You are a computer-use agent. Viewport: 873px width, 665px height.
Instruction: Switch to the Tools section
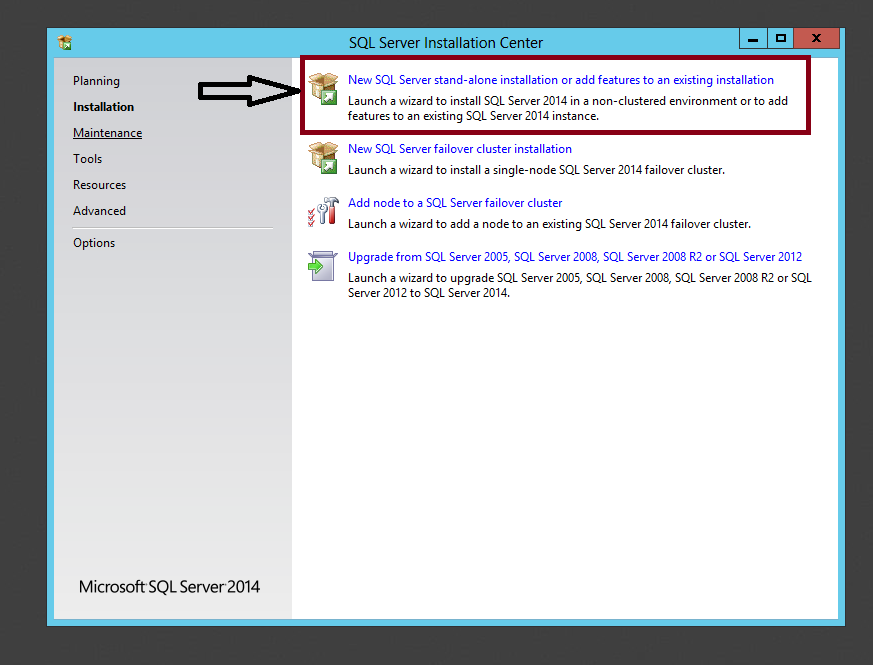pos(87,159)
